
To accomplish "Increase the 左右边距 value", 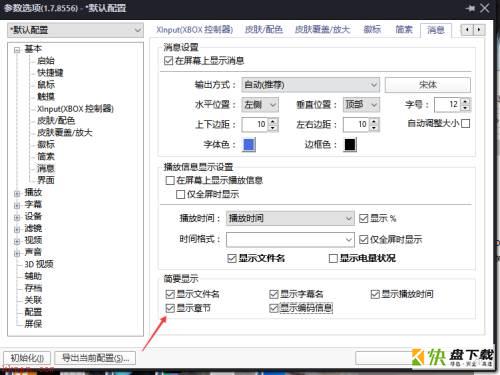I will pyautogui.click(x=374, y=121).
